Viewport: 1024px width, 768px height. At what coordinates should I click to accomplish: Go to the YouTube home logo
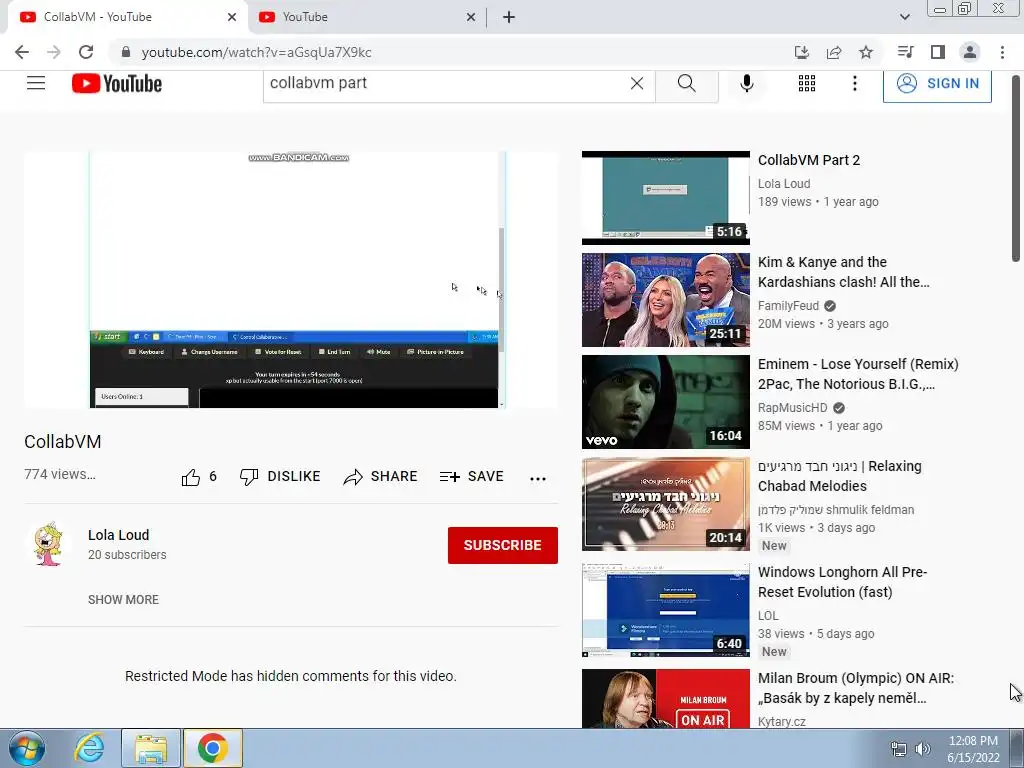[x=117, y=84]
